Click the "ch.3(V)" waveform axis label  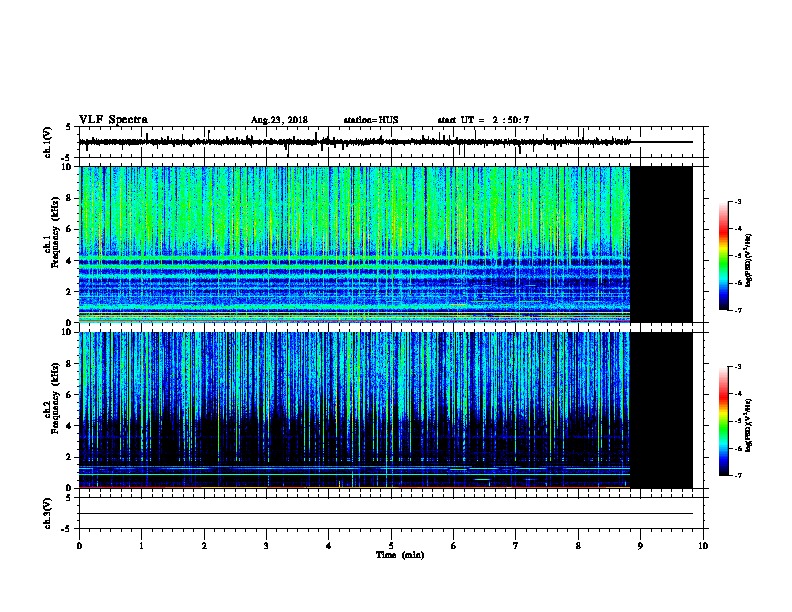(48, 513)
